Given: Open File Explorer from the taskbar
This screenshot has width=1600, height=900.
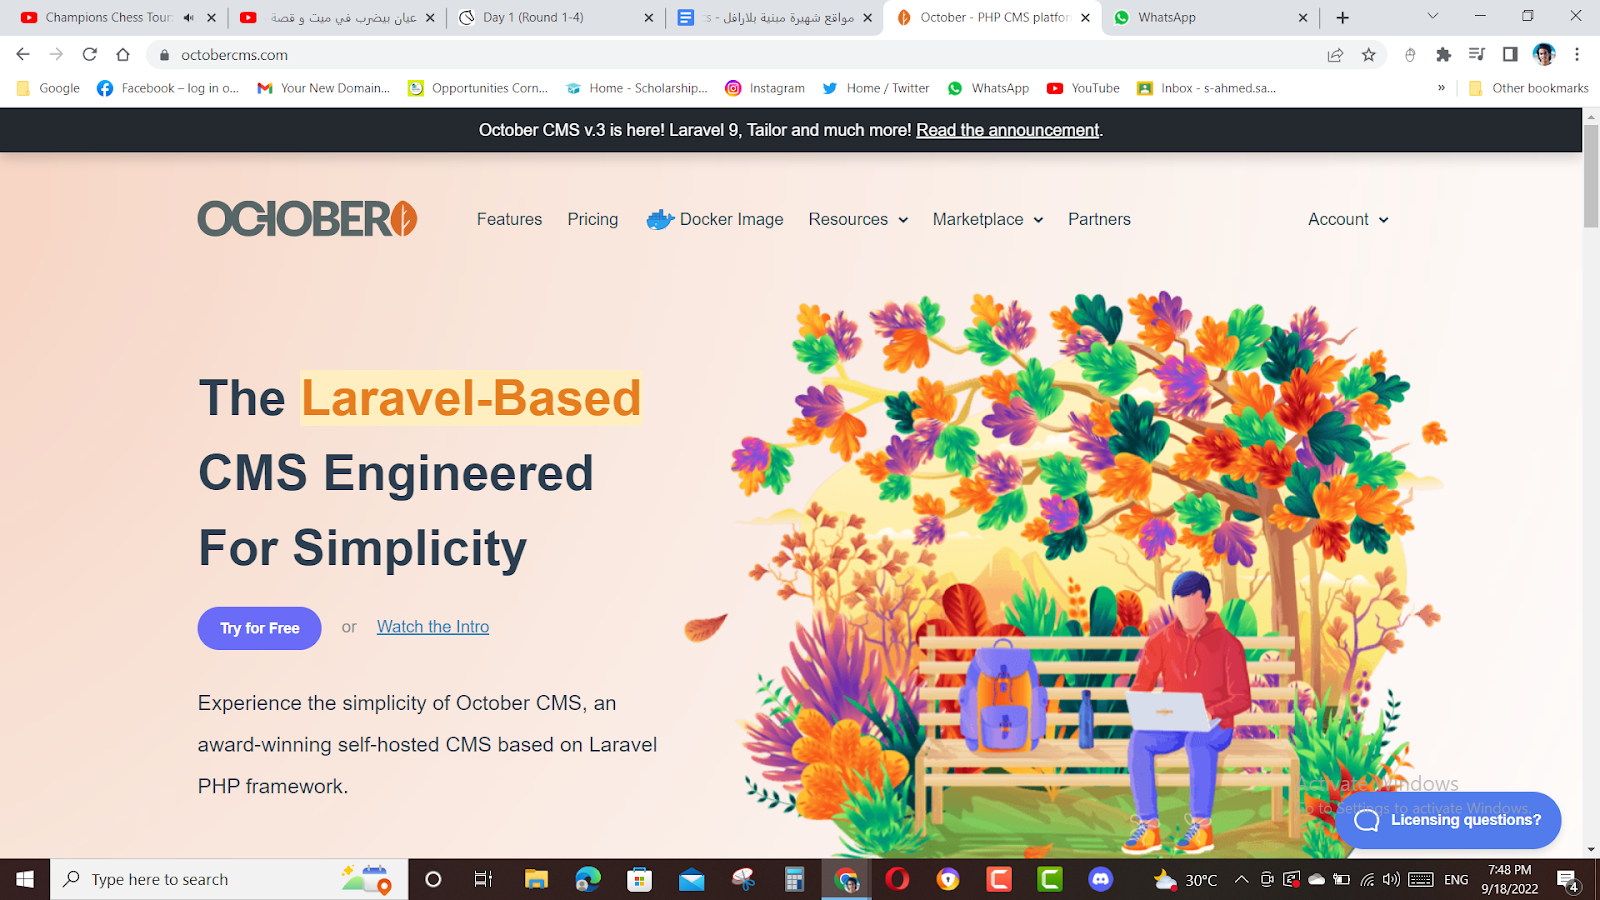Looking at the screenshot, I should (536, 879).
